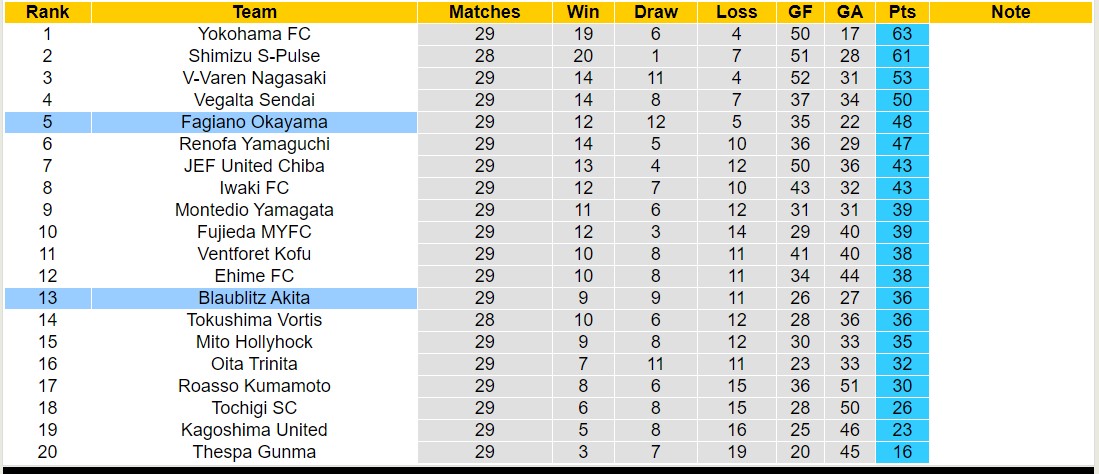Viewport: 1099px width, 474px height.
Task: Select JEF United Chiba team name
Action: 254,166
